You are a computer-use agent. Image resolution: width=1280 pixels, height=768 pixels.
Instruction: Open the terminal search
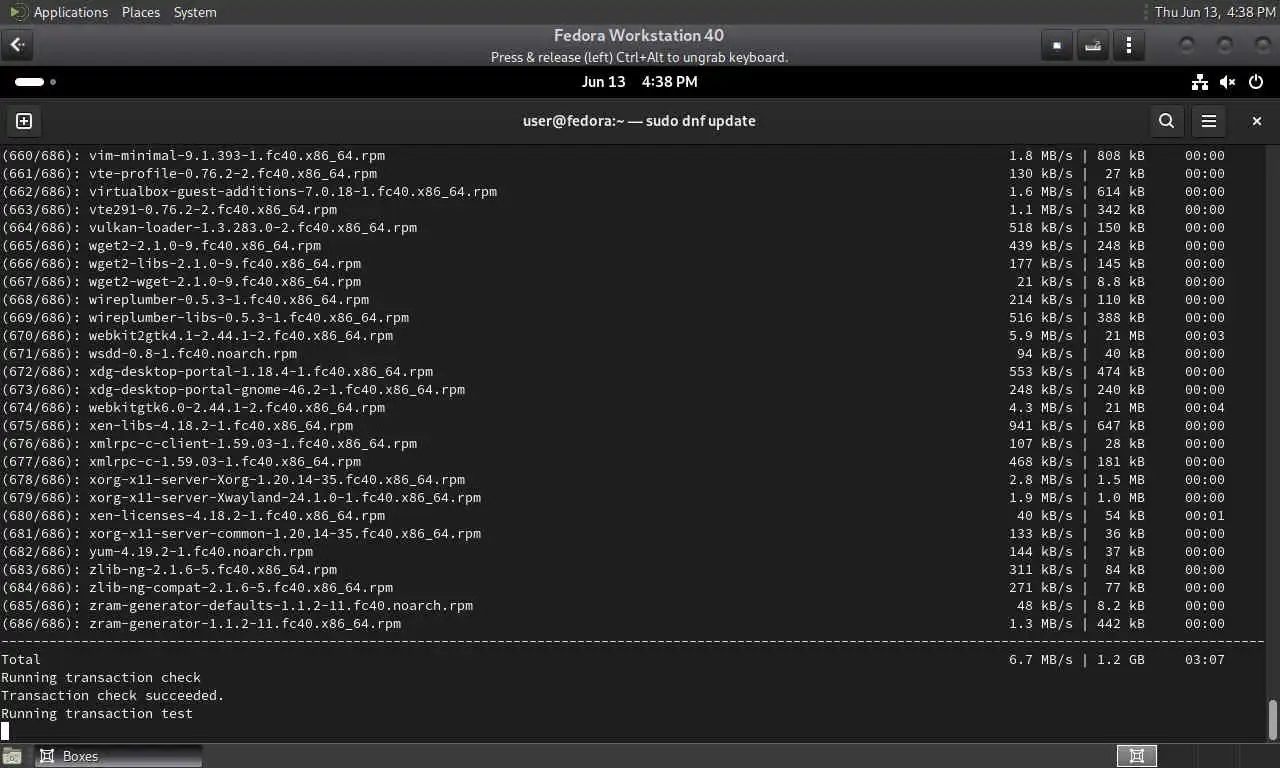[1166, 121]
